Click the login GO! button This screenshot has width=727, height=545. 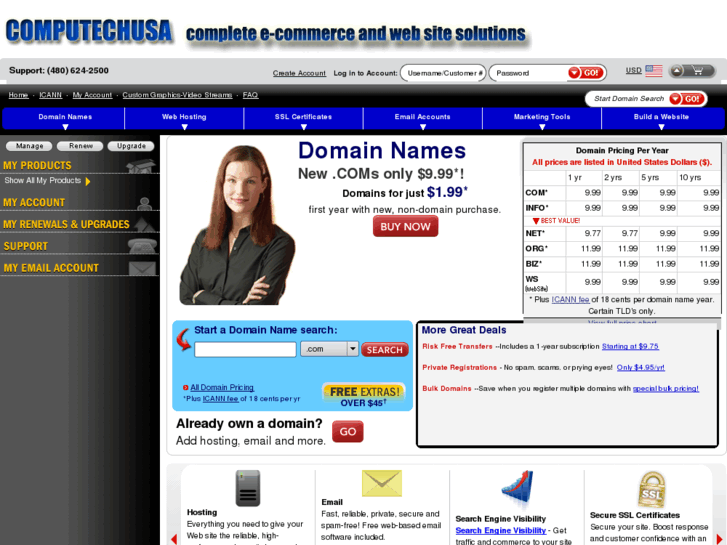pos(586,73)
